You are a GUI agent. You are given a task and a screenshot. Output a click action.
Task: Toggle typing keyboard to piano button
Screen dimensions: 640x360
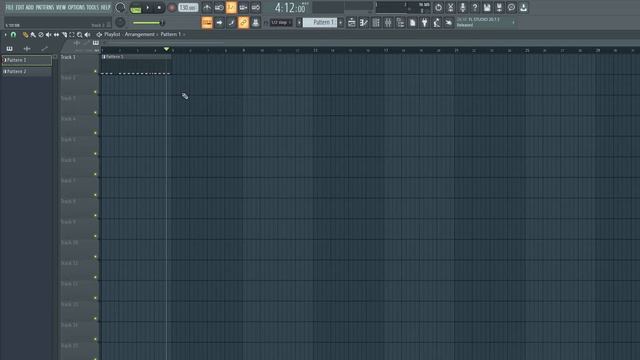[x=207, y=22]
